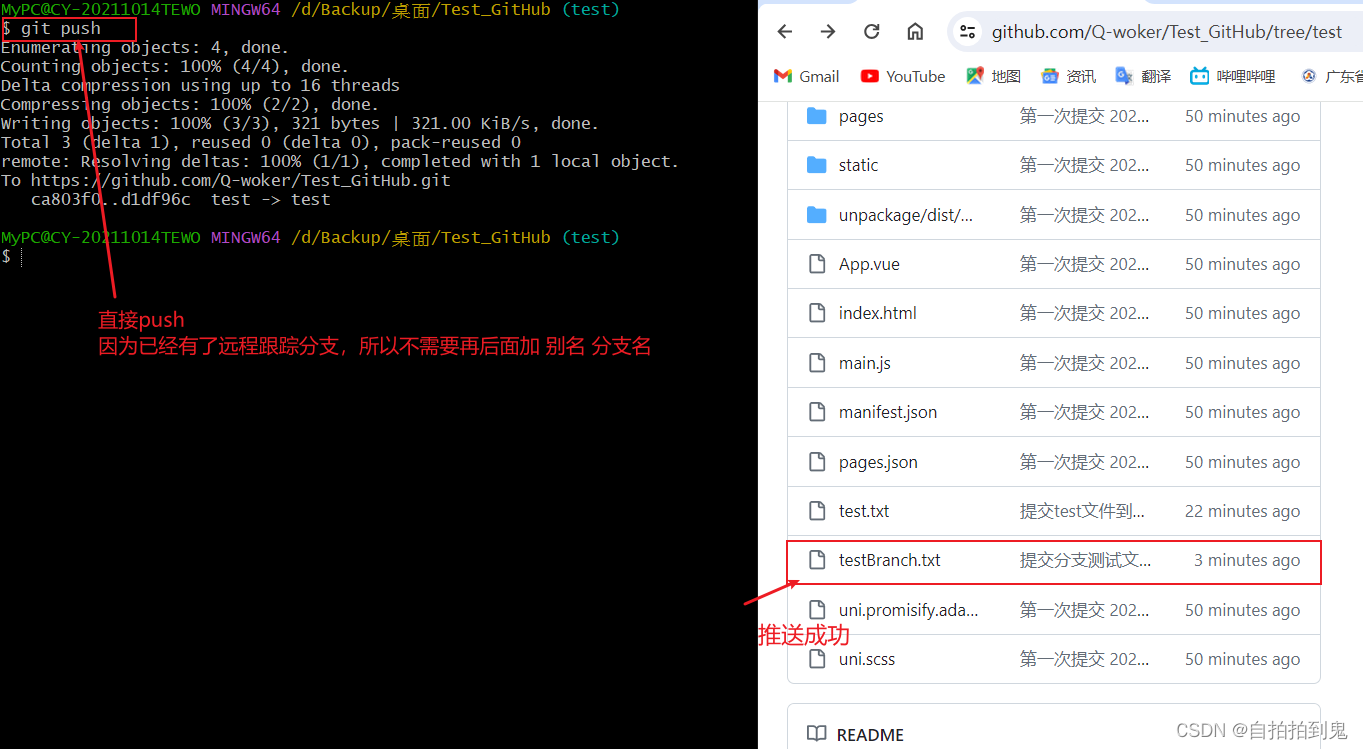
Task: Click the github.com address bar URL
Action: [1167, 32]
